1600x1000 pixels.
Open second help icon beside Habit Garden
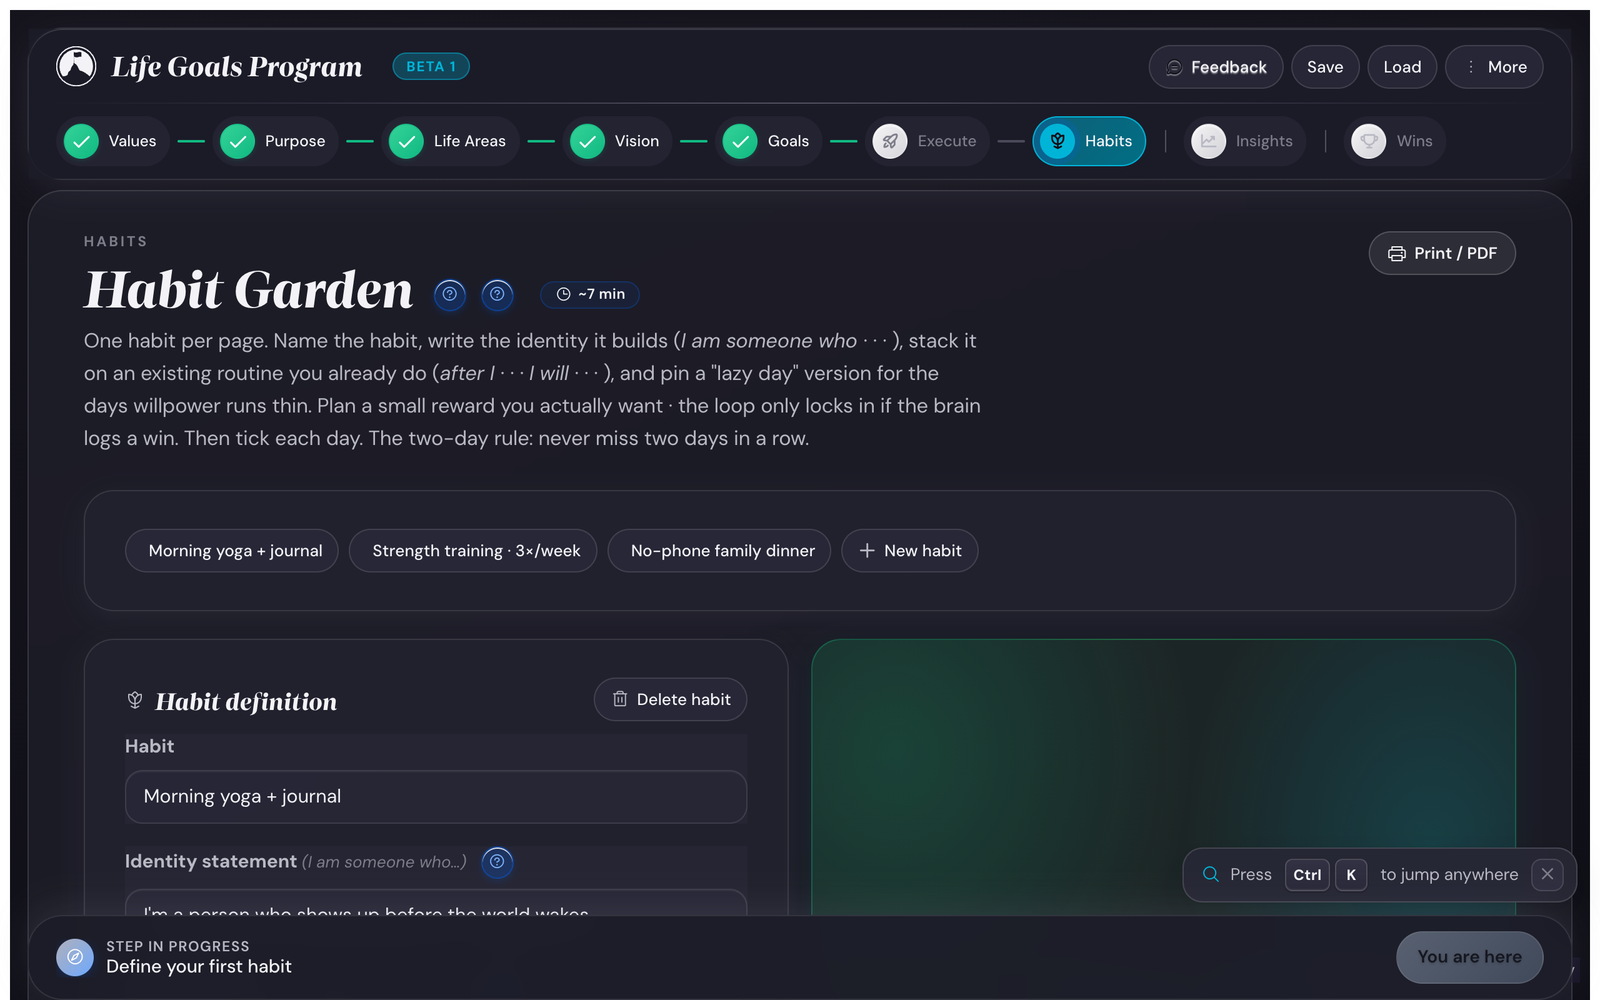pos(497,294)
